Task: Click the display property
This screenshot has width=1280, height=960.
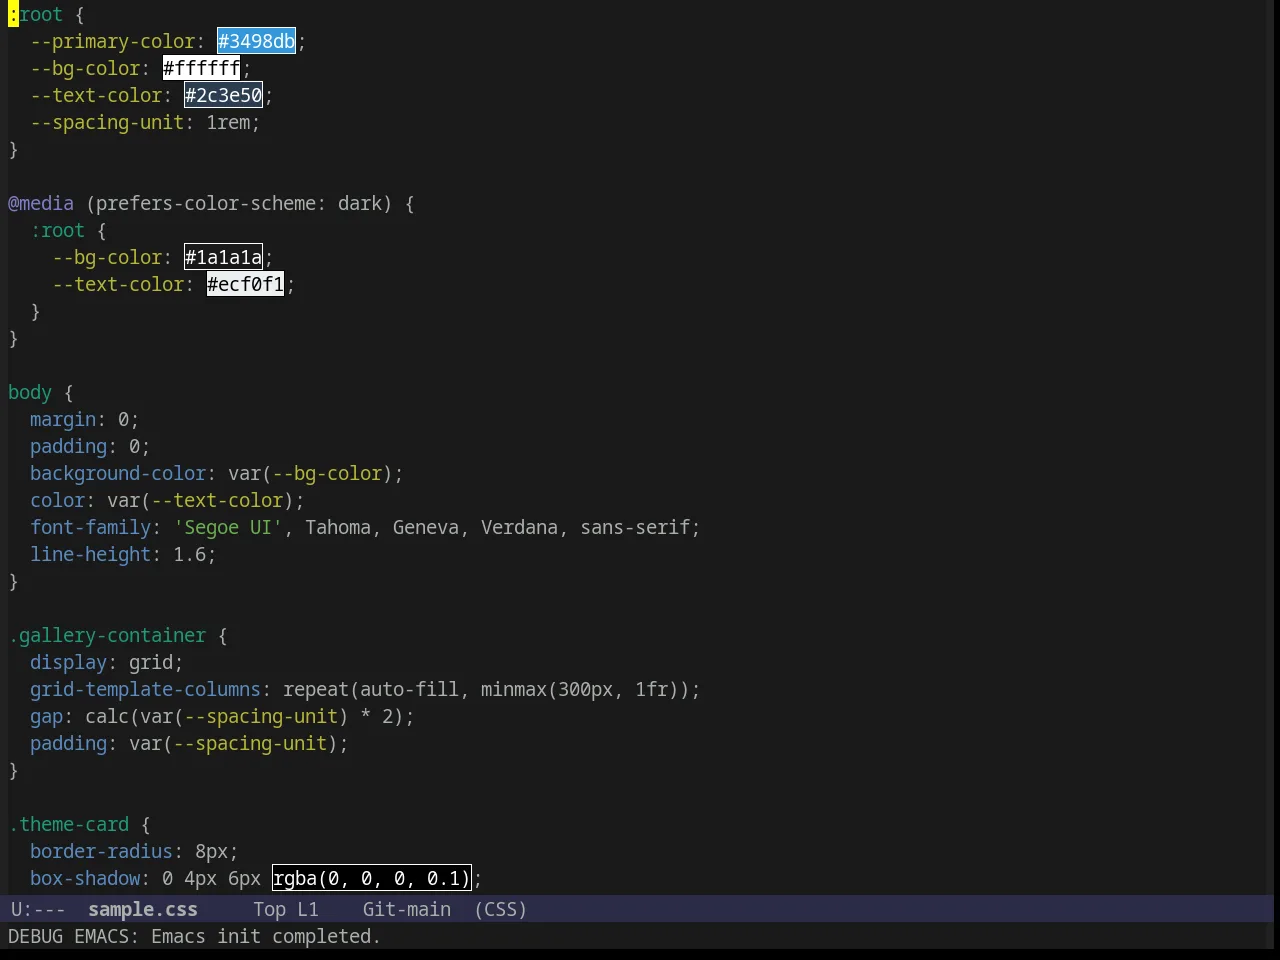Action: (x=68, y=662)
